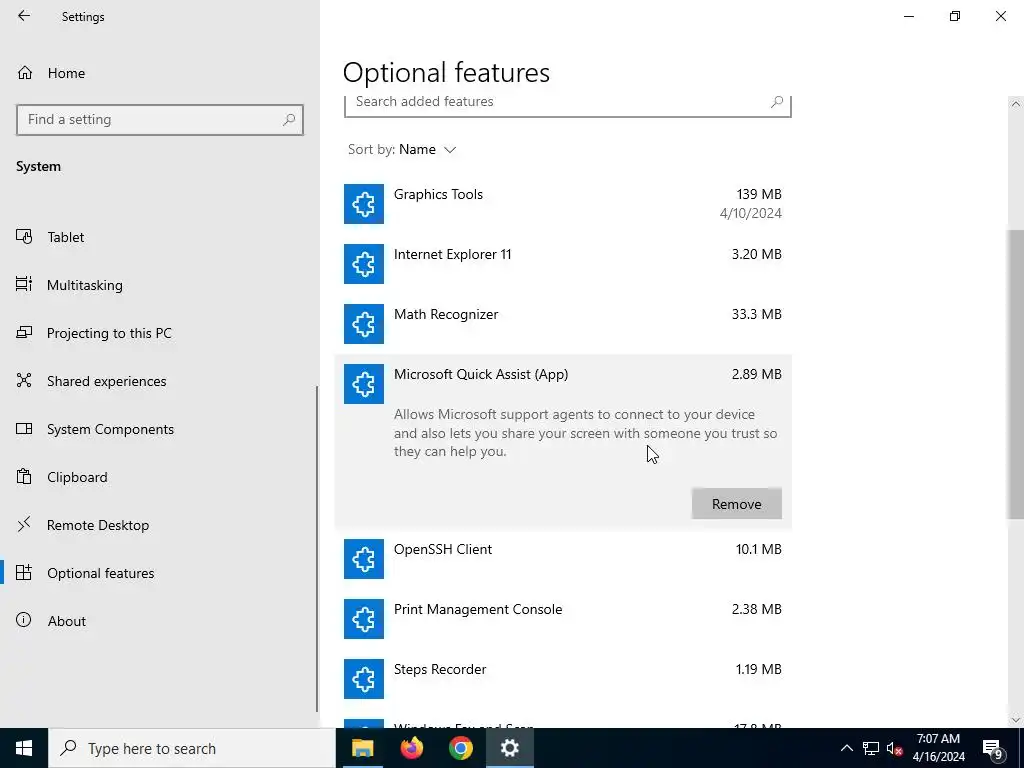This screenshot has width=1024, height=768.
Task: Click the features list vertical scrollbar thumb
Action: pos(1015,374)
